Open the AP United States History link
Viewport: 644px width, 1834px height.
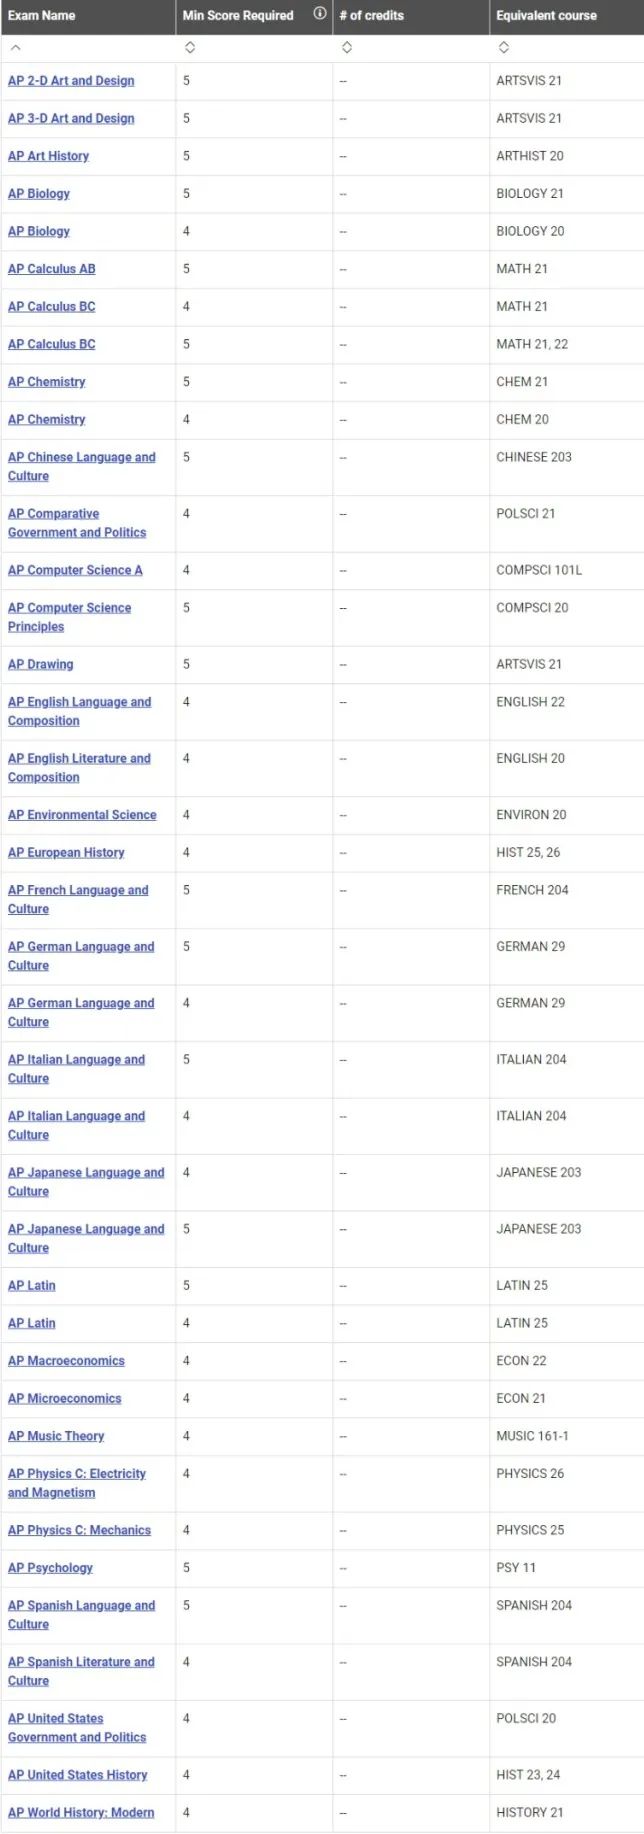coord(77,1775)
